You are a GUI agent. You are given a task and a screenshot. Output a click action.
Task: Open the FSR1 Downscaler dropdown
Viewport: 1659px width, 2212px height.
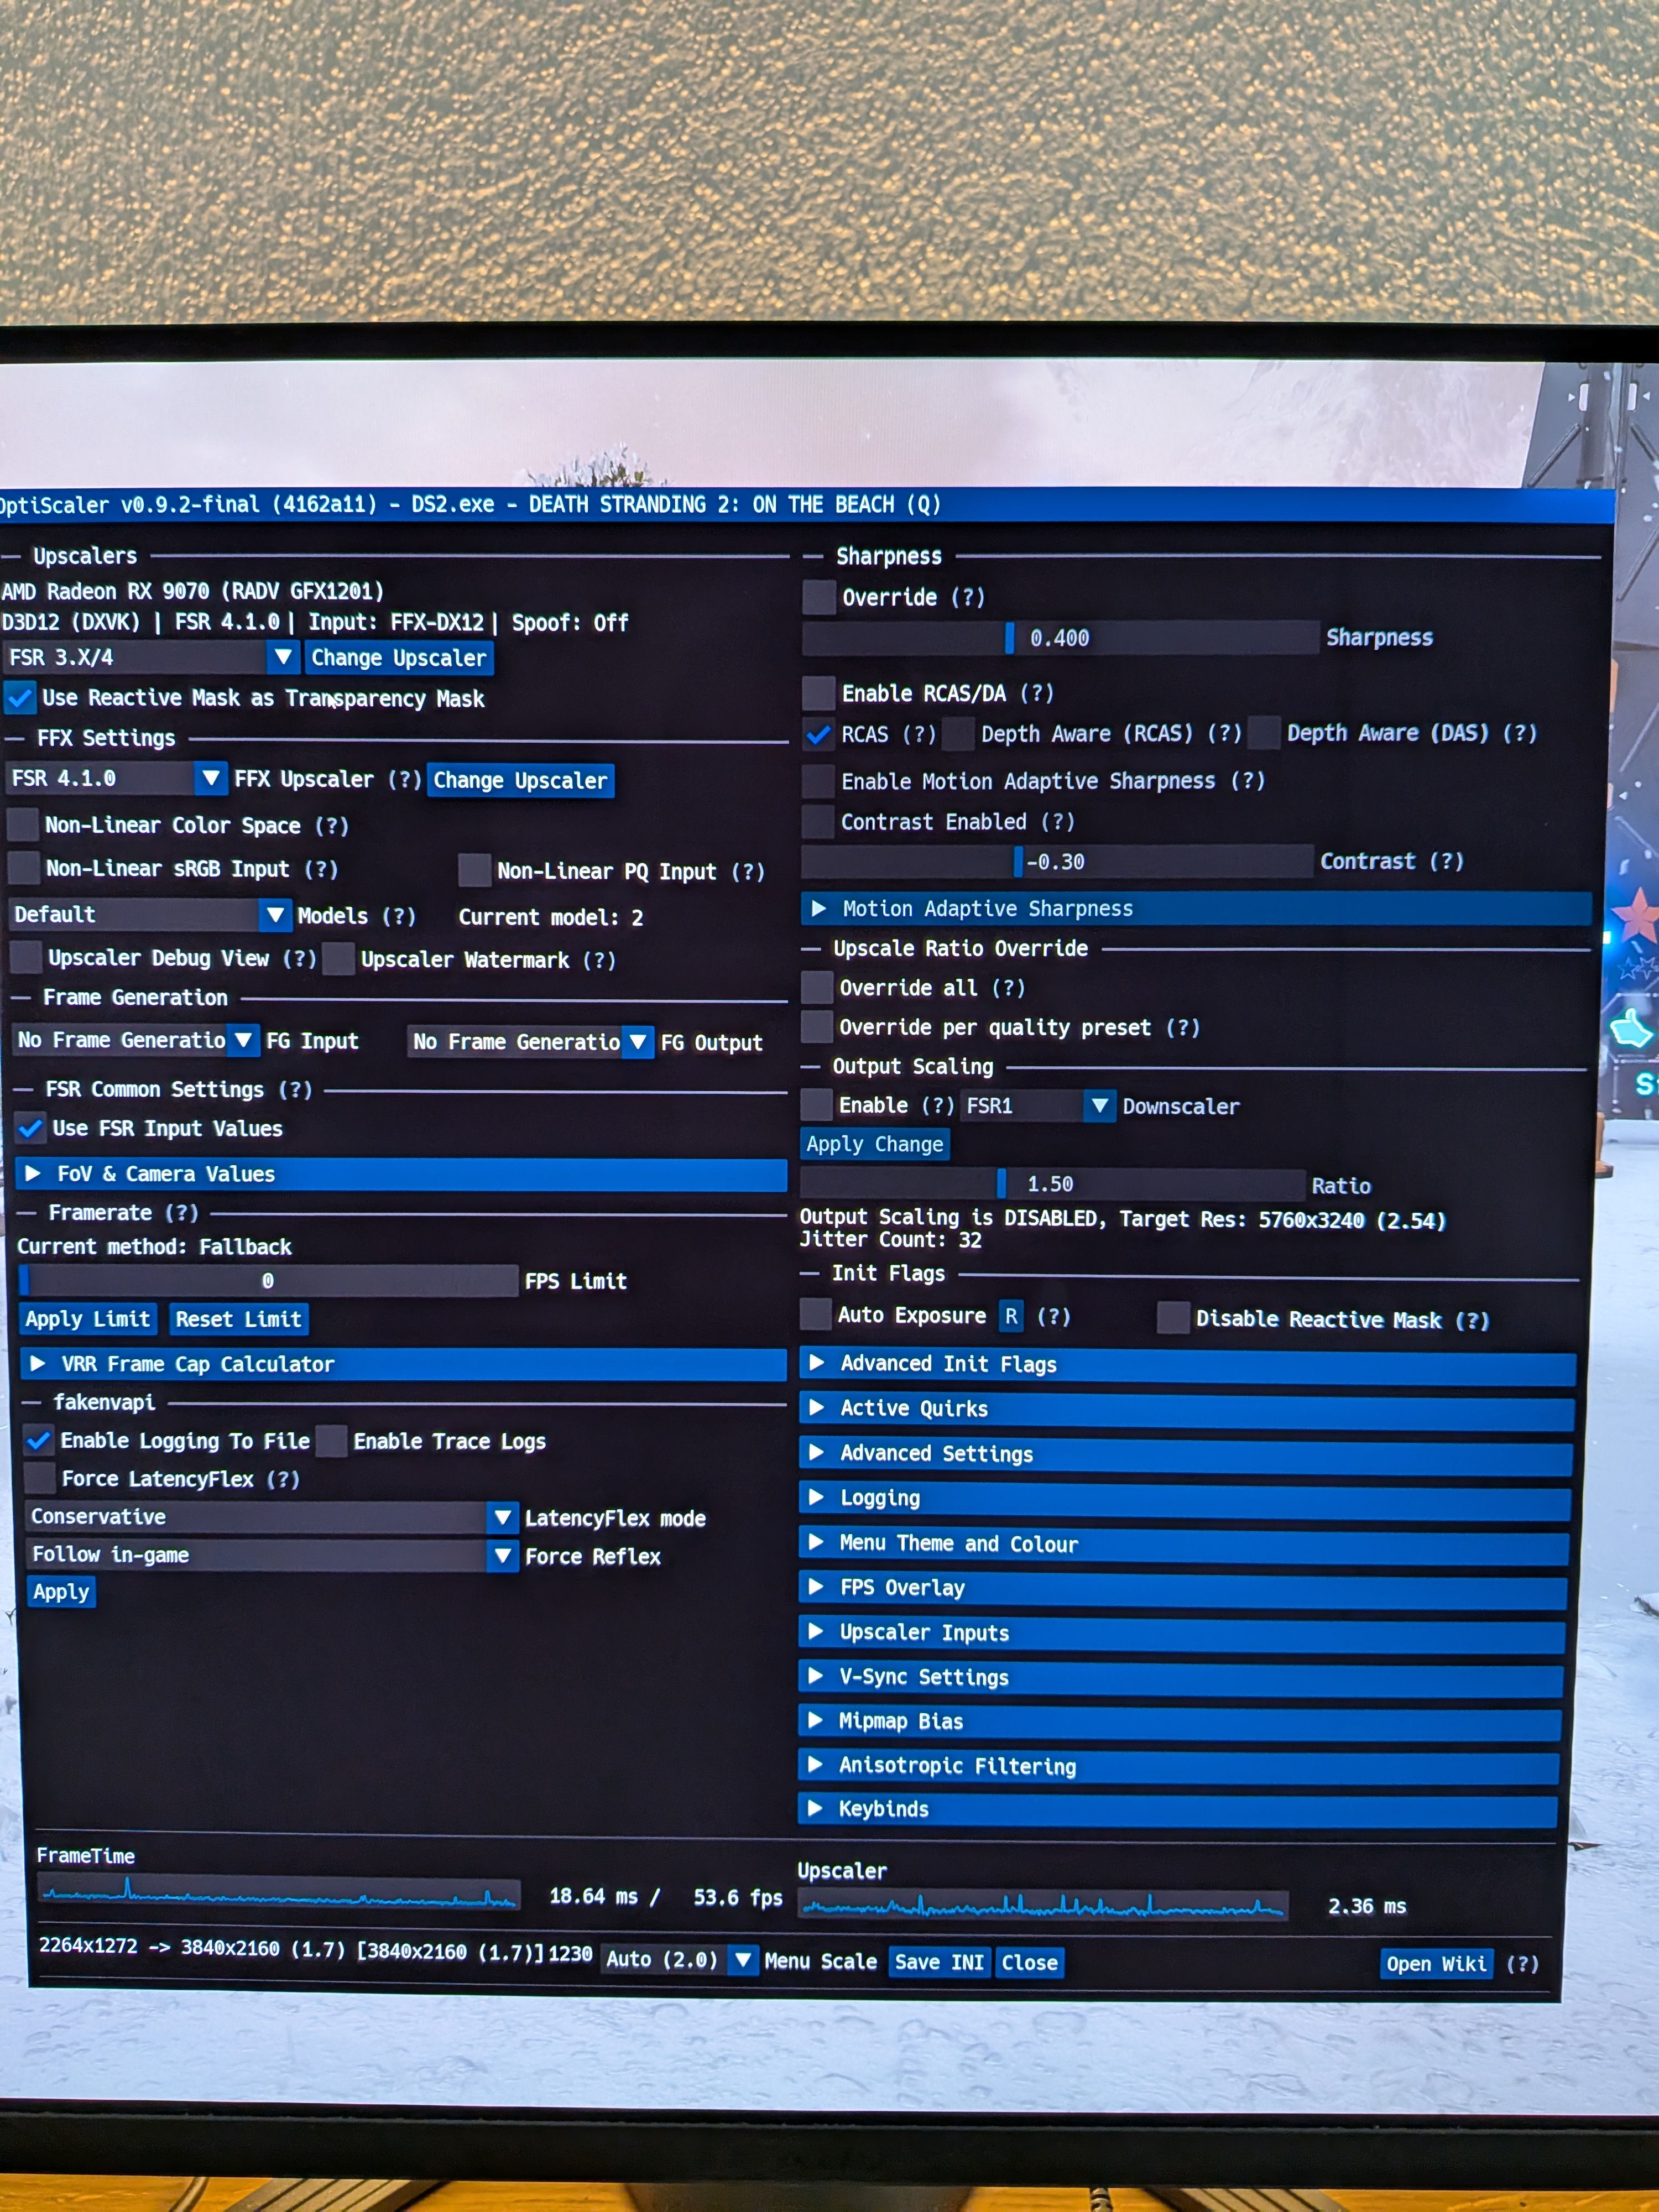click(1038, 1105)
